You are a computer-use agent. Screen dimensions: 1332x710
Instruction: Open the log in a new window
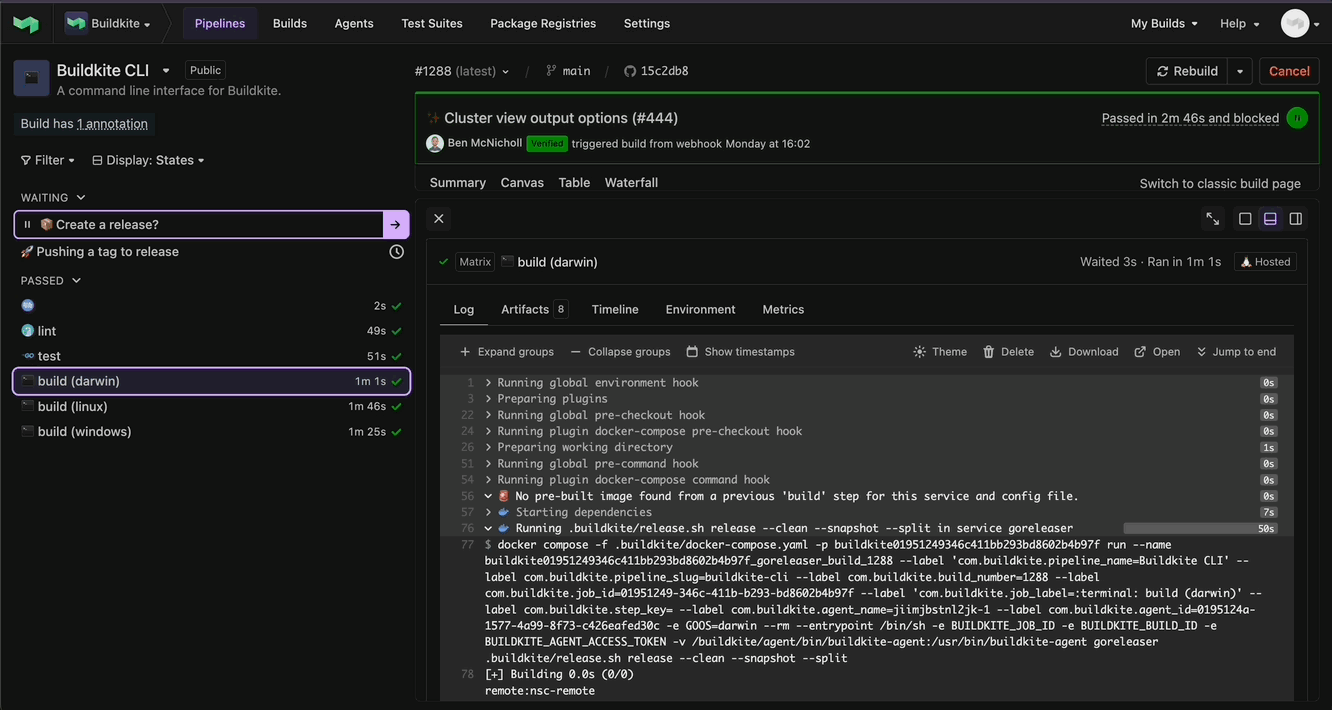tap(1157, 352)
